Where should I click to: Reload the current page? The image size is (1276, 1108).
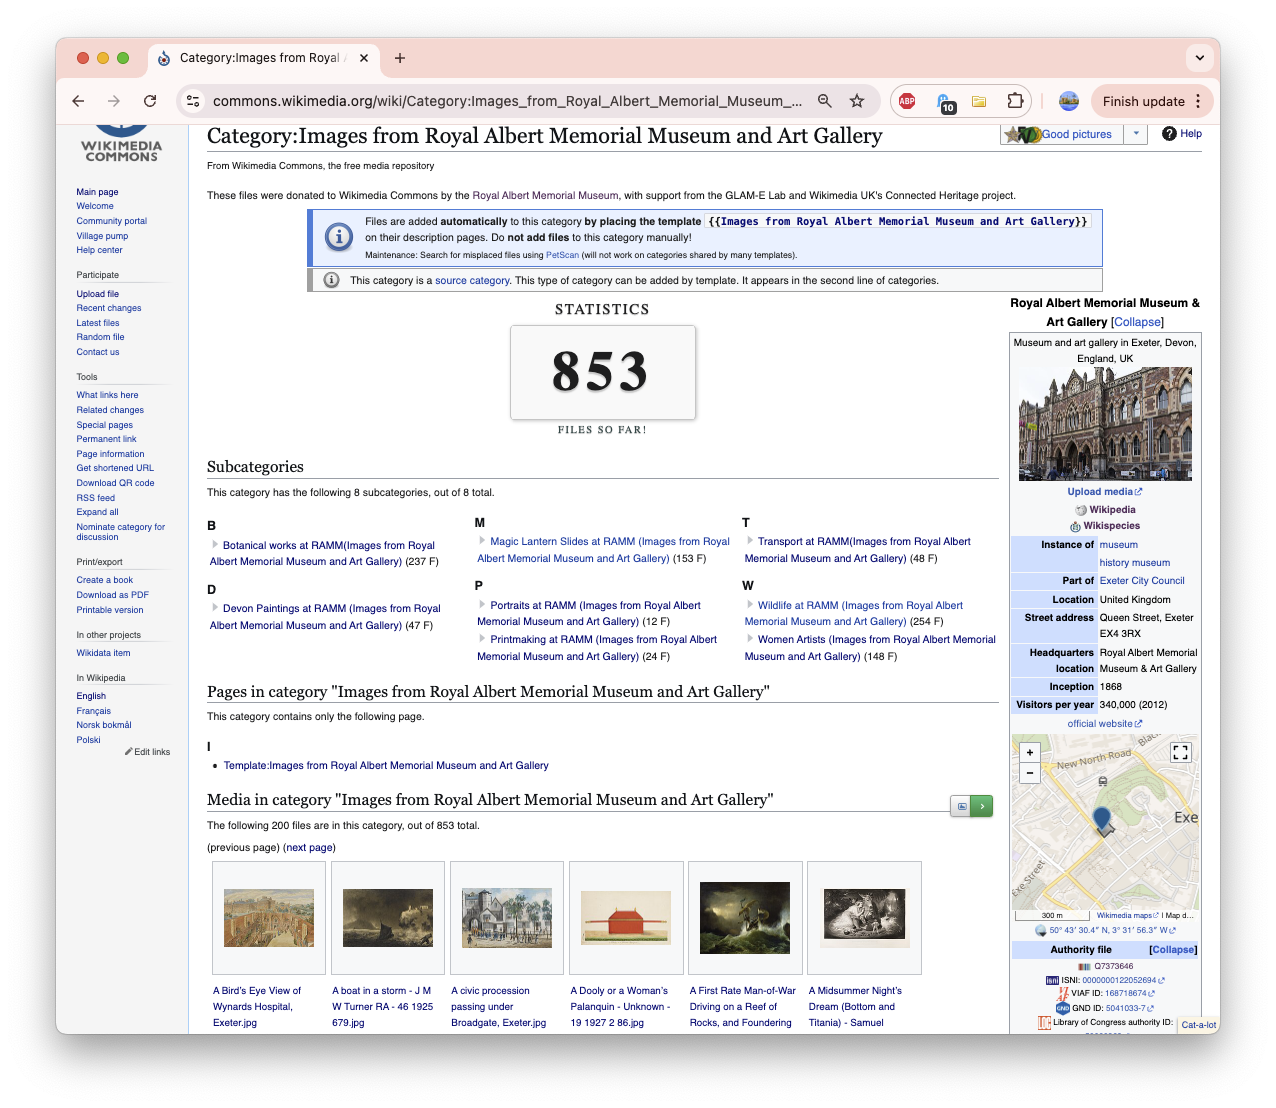(x=150, y=101)
